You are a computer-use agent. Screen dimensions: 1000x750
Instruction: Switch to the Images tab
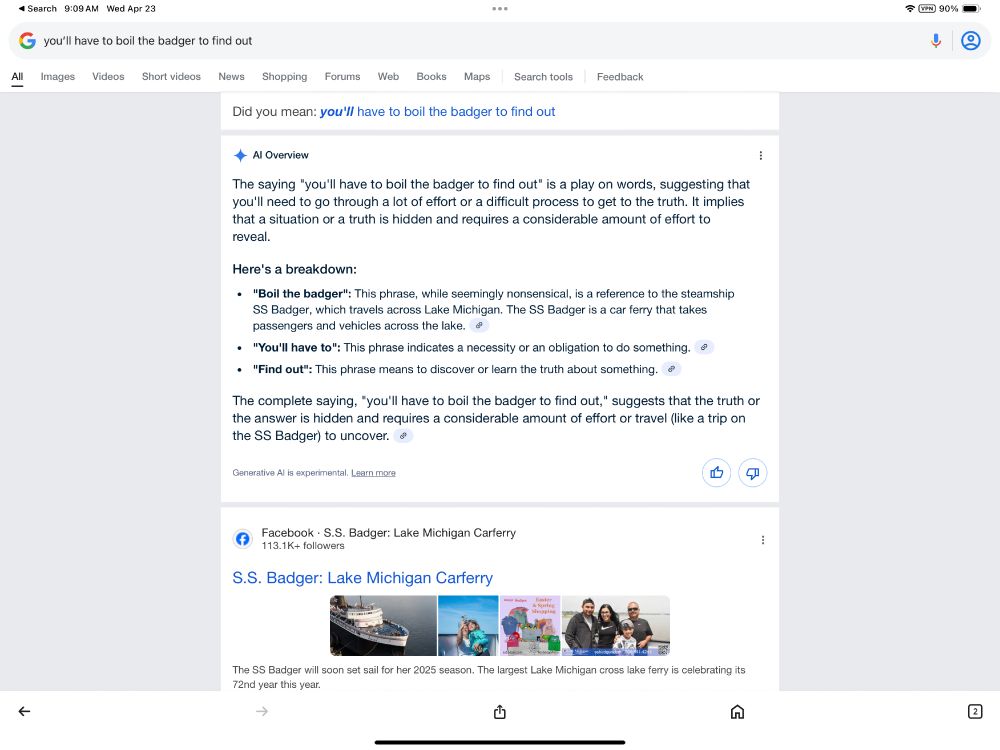[x=57, y=77]
